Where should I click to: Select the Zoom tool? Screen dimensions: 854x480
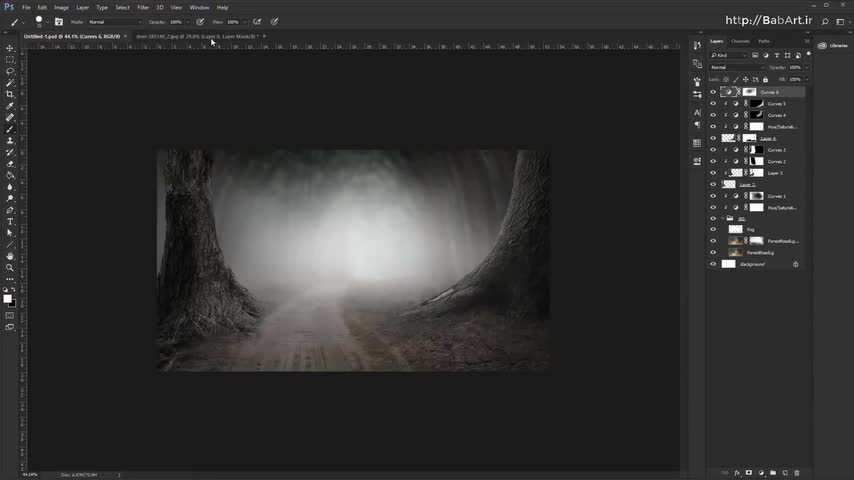pos(10,268)
